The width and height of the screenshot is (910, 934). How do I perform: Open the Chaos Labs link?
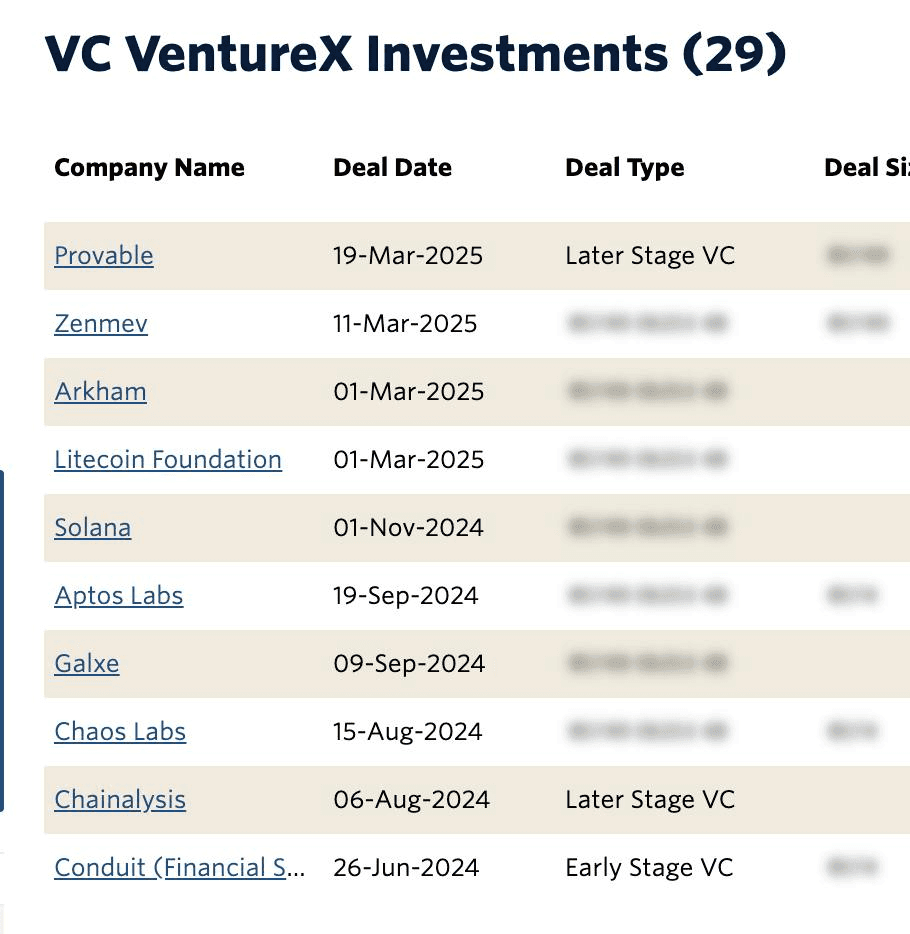tap(120, 732)
